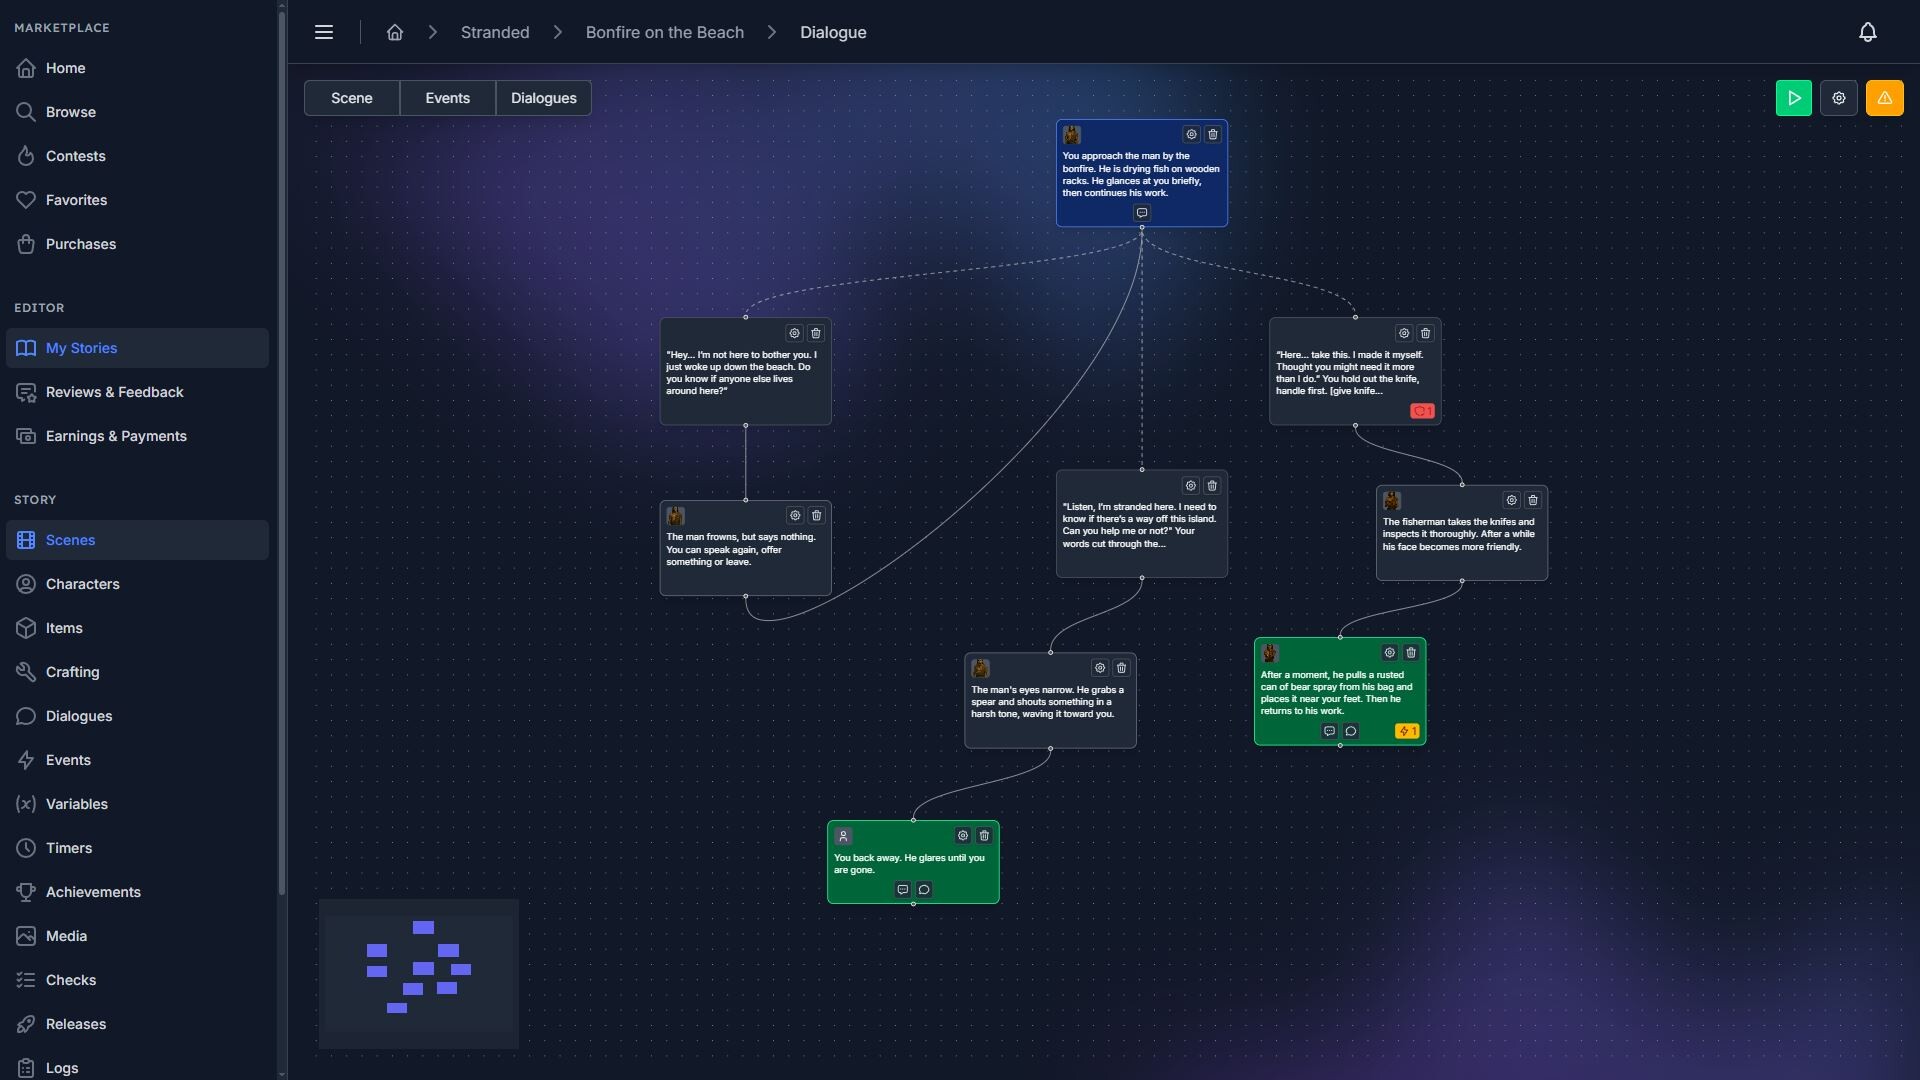Open node settings on the bonfire intro node
The width and height of the screenshot is (1920, 1080).
tap(1190, 134)
